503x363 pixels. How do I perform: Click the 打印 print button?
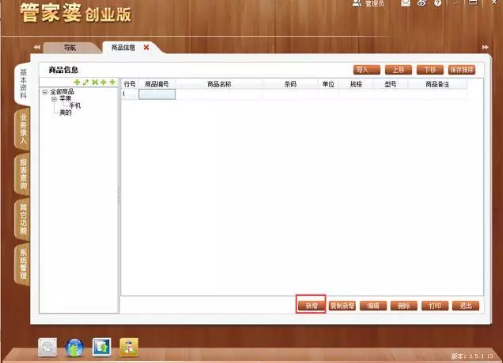coord(435,306)
